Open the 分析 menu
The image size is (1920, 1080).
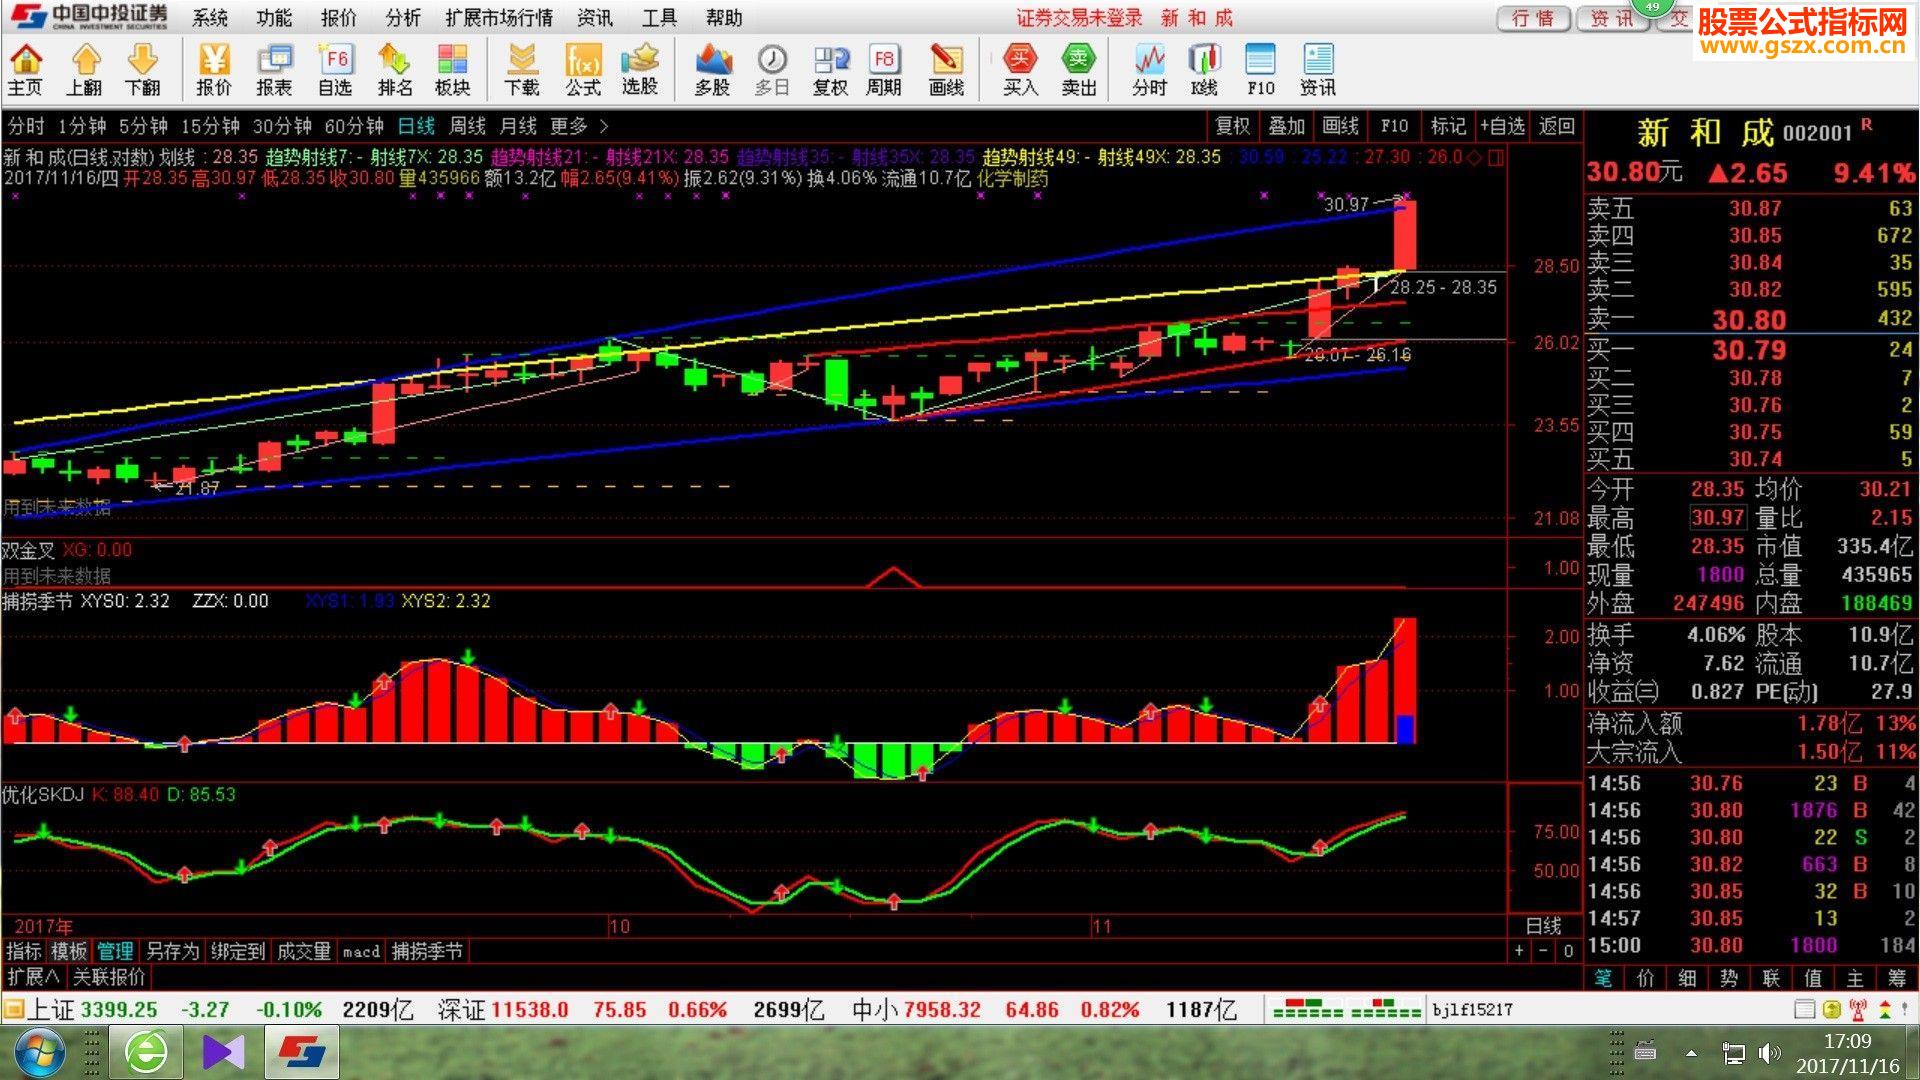(403, 18)
